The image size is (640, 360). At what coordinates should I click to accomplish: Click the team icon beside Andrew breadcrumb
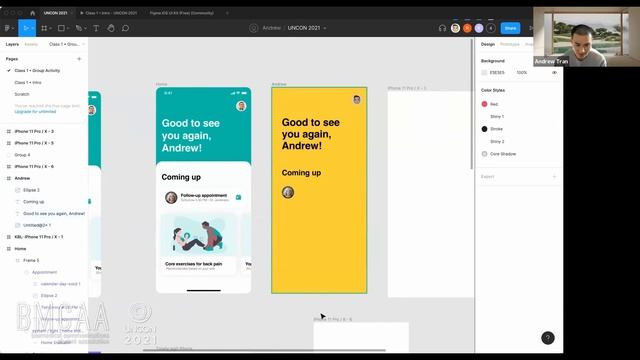(253, 28)
